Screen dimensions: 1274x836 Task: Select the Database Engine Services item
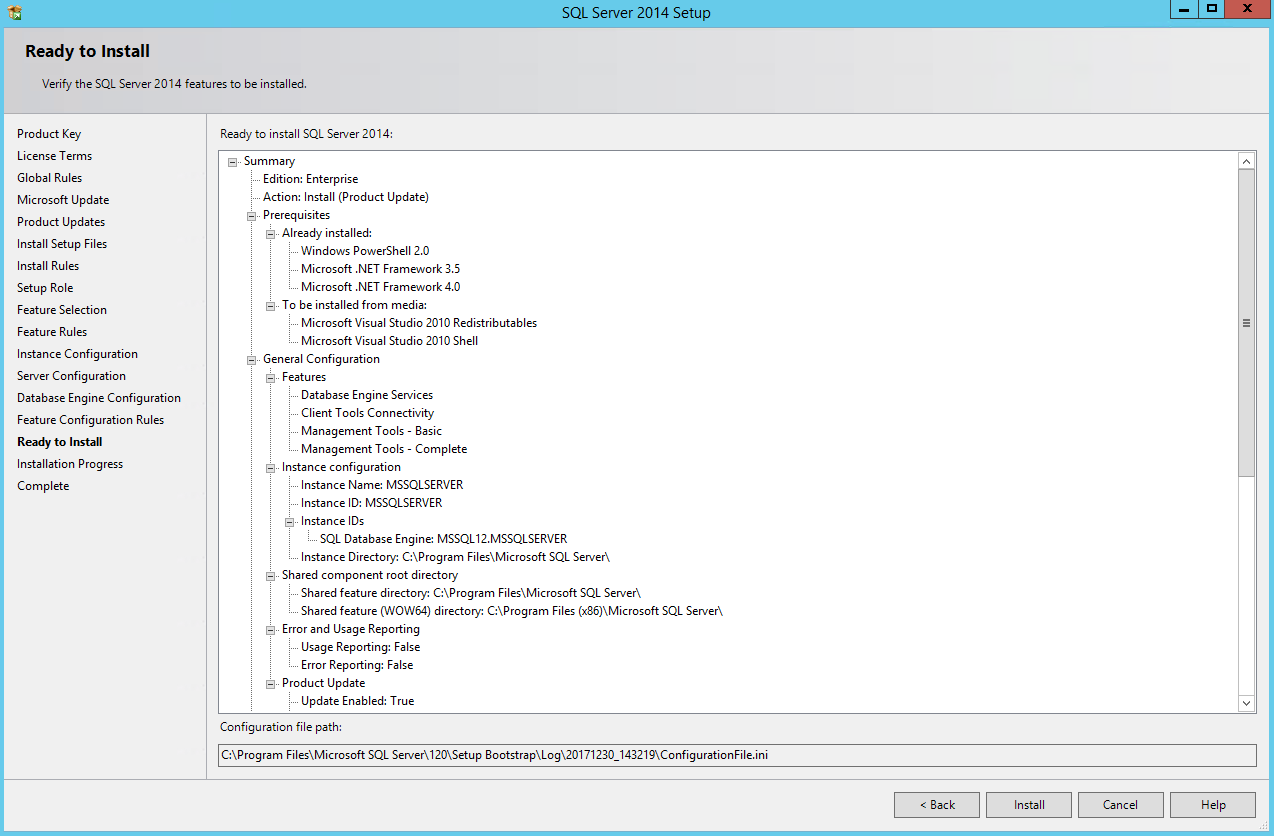(x=367, y=395)
